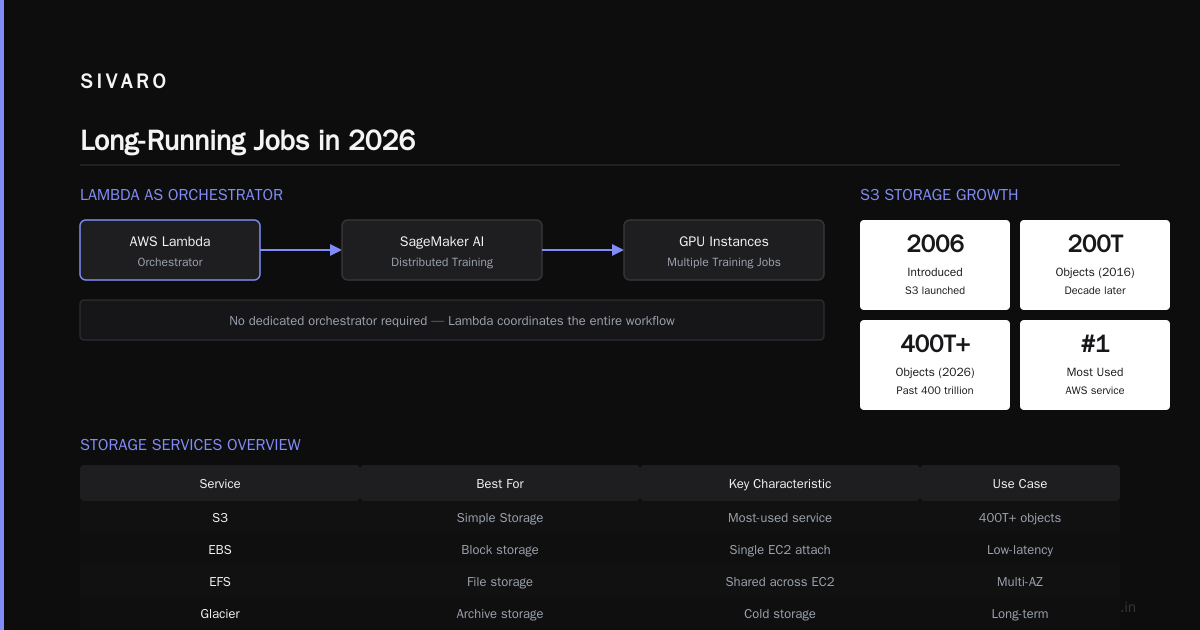The width and height of the screenshot is (1200, 630).
Task: Select the Long-Running Jobs in 2026 heading
Action: coord(248,140)
